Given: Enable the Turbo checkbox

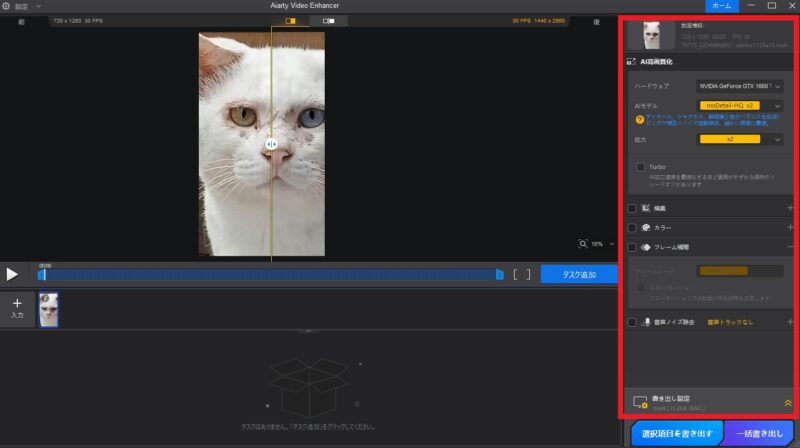Looking at the screenshot, I should click(640, 167).
